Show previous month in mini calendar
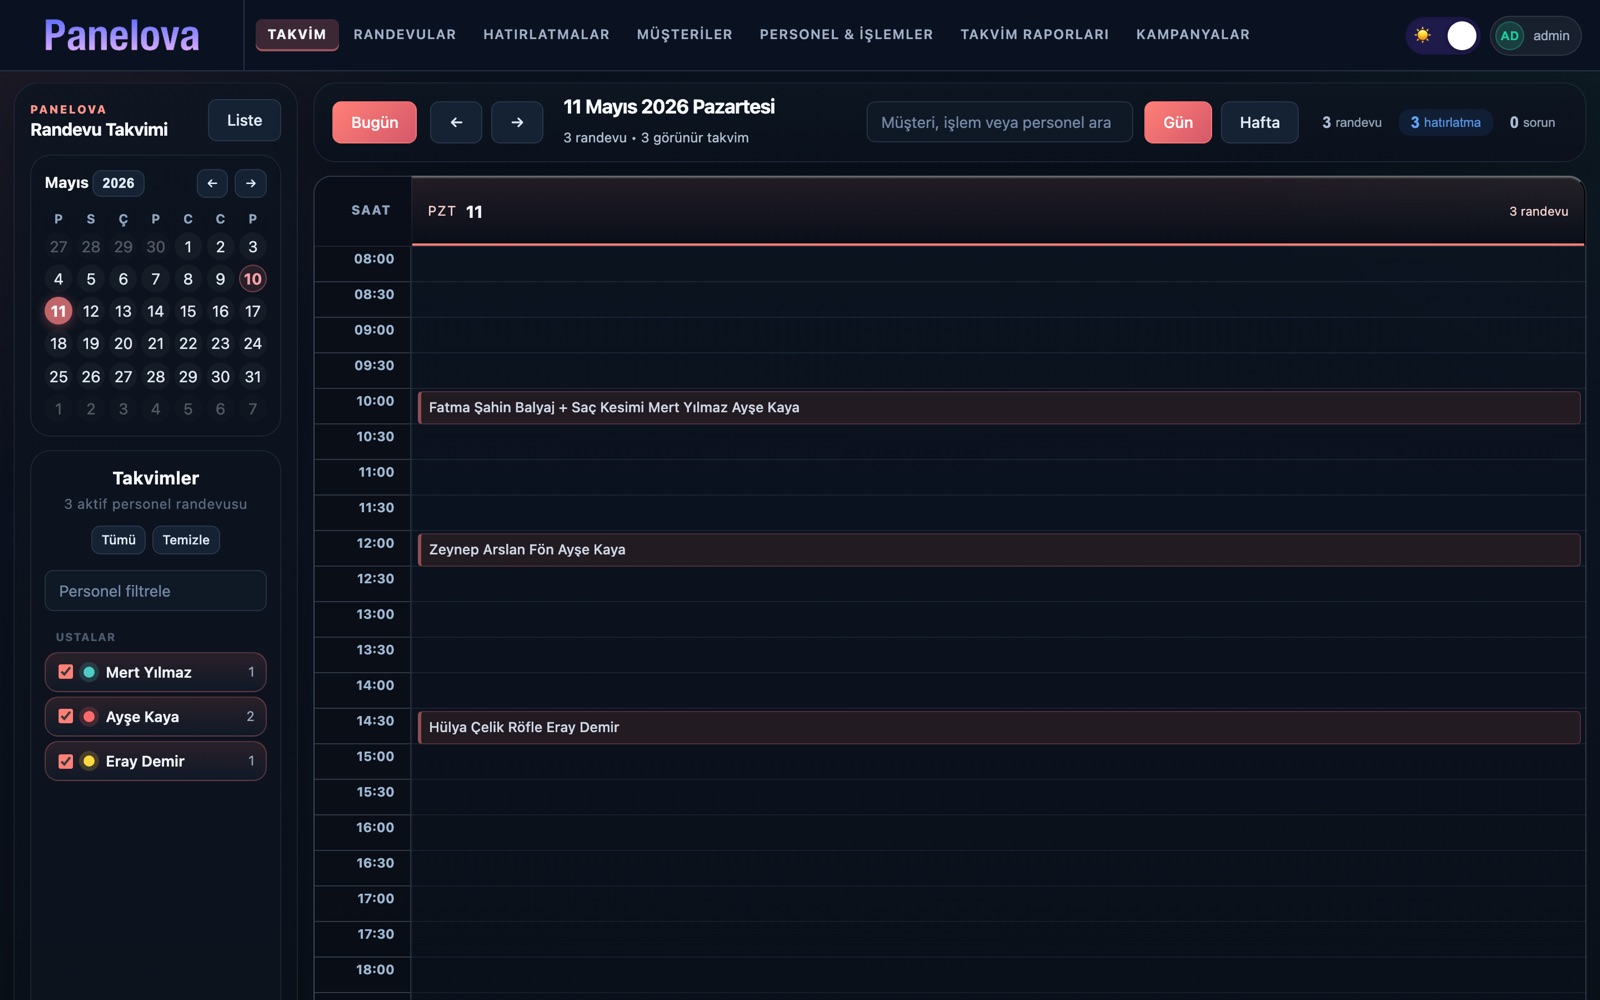Viewport: 1600px width, 1000px height. (x=212, y=183)
